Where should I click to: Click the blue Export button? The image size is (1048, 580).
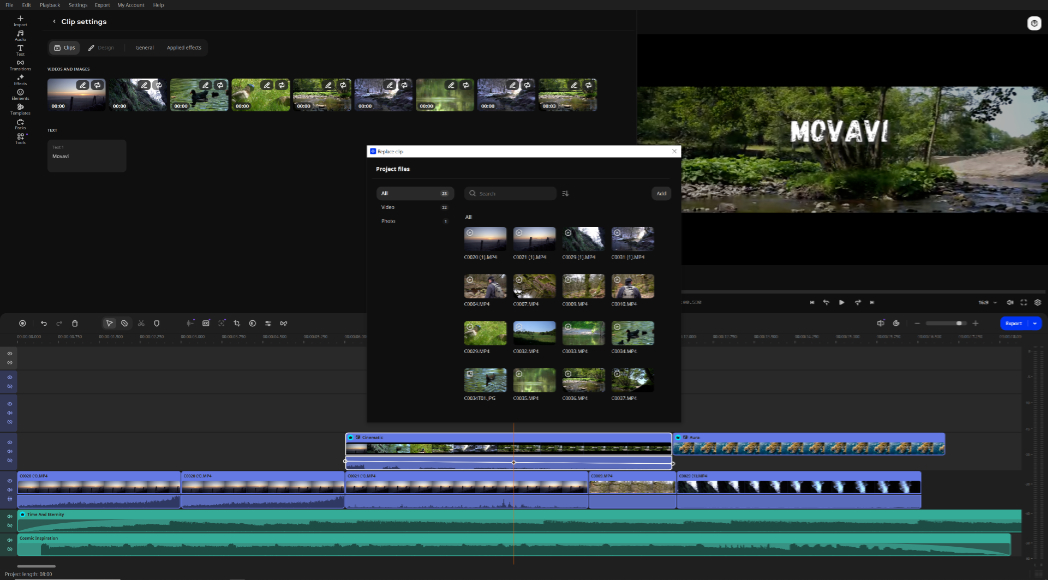tap(1015, 323)
